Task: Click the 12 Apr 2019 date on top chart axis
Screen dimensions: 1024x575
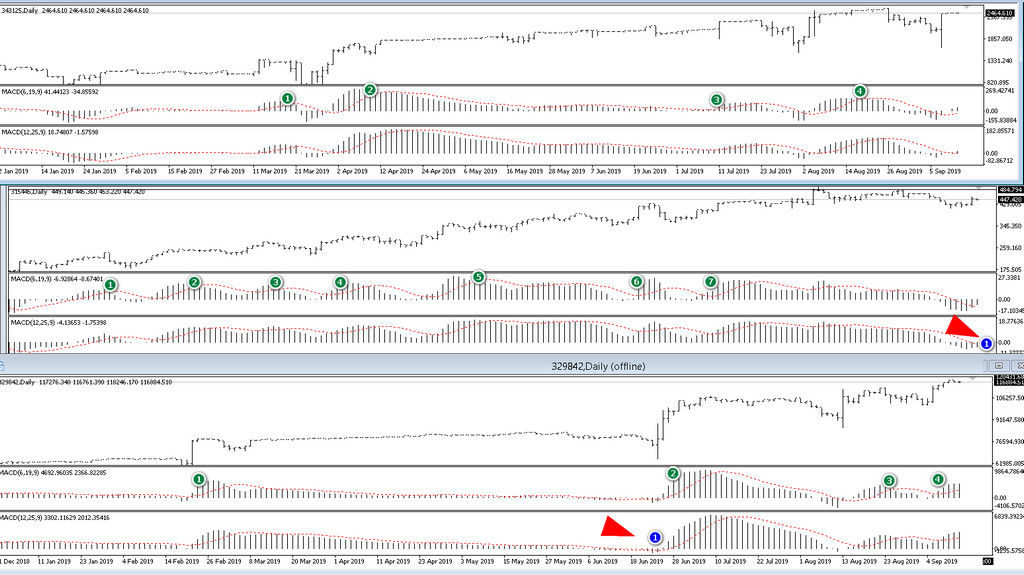Action: (396, 171)
